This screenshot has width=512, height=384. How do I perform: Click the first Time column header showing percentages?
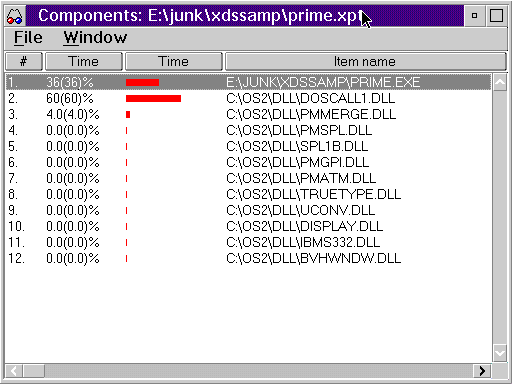click(84, 61)
